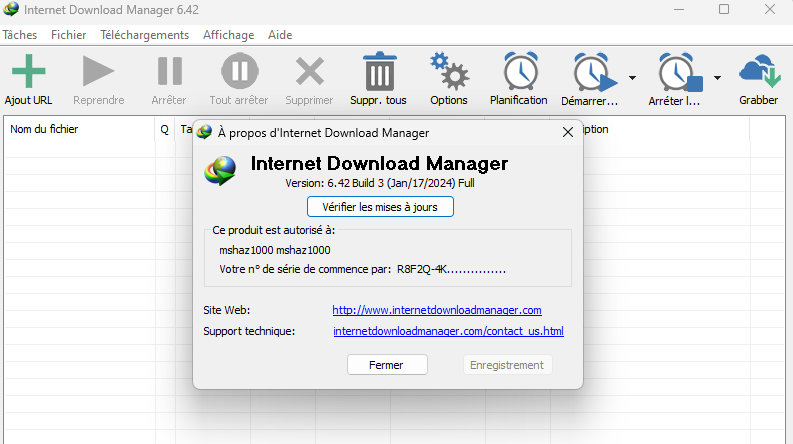
Task: Click the Nom du fichier column header
Action: point(79,129)
